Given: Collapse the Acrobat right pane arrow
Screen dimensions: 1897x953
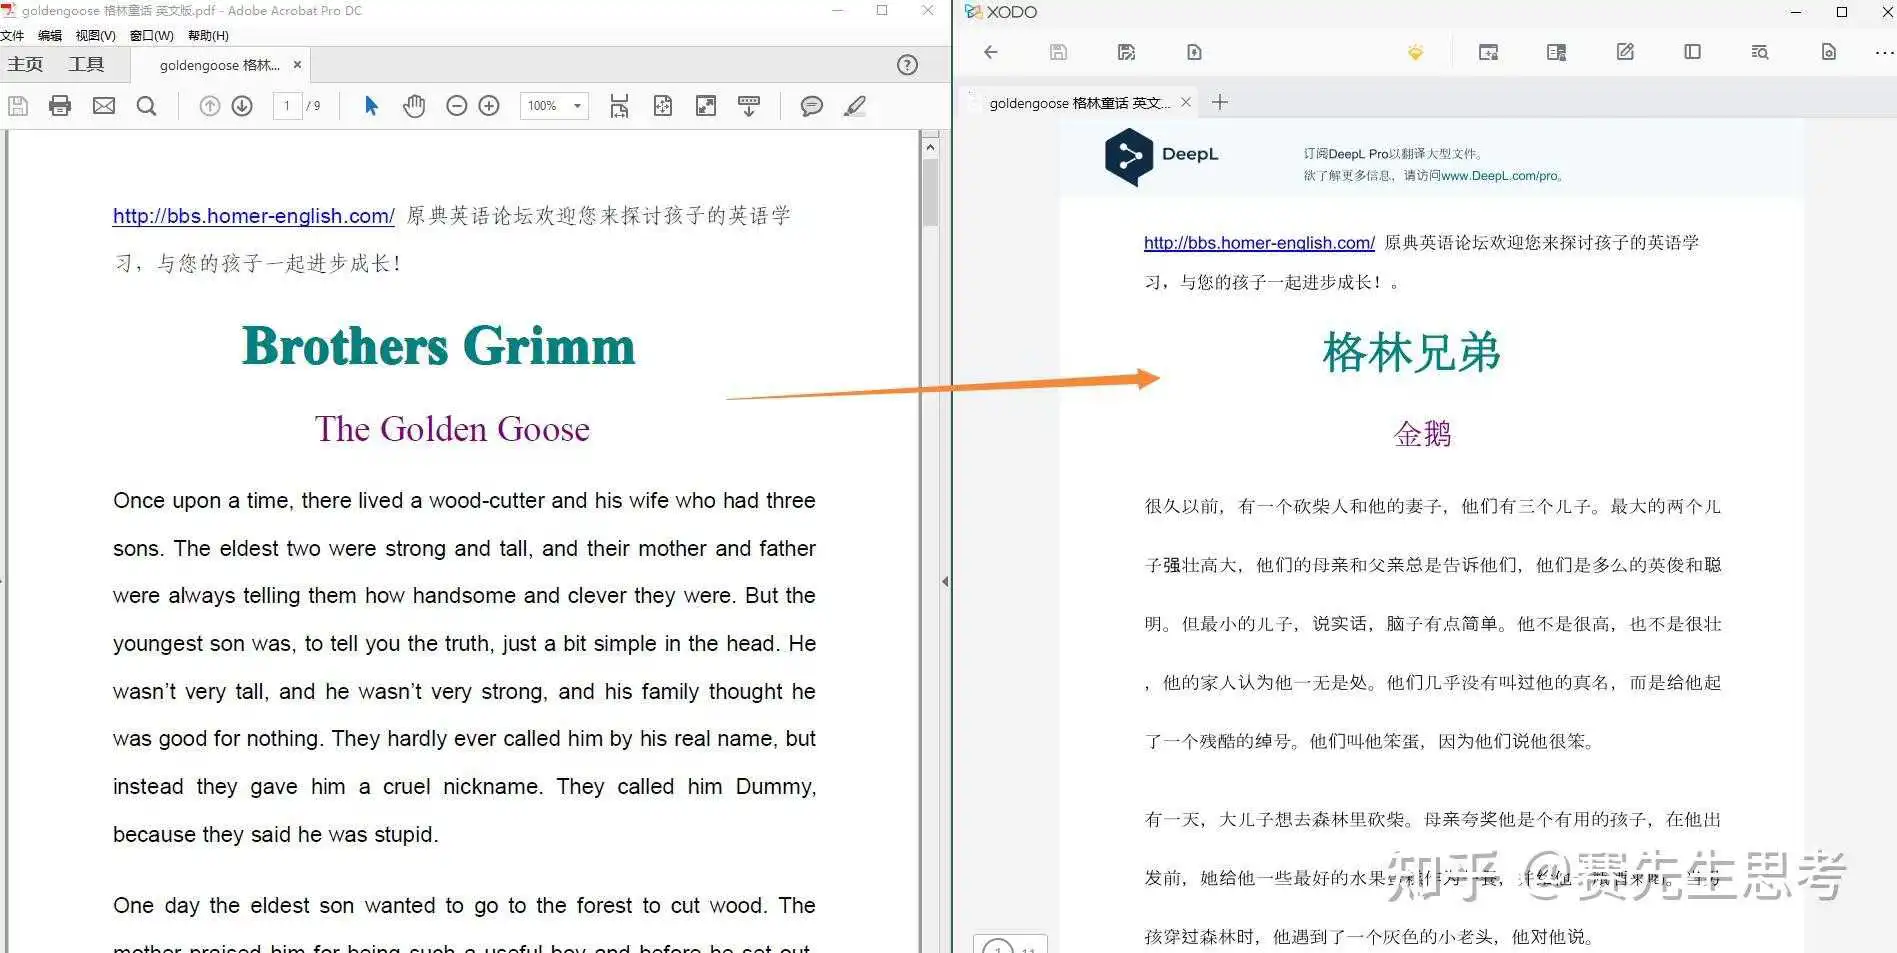Looking at the screenshot, I should coord(945,581).
